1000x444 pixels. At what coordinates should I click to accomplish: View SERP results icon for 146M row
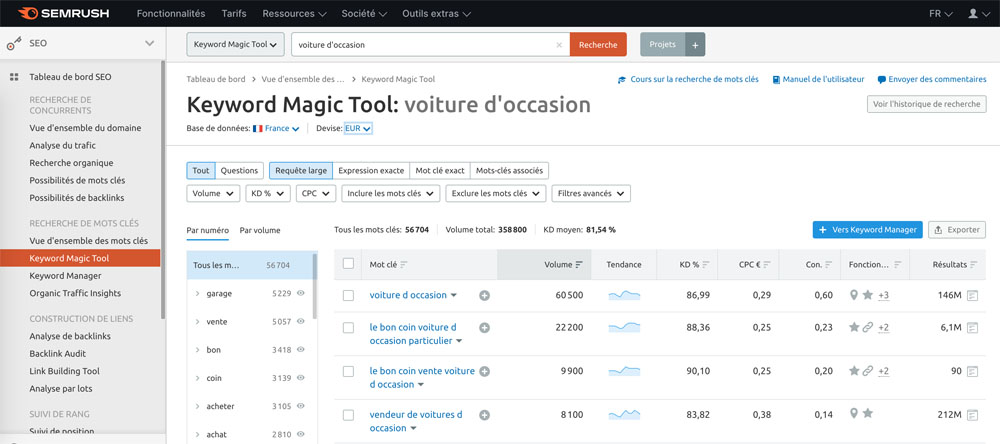[972, 295]
